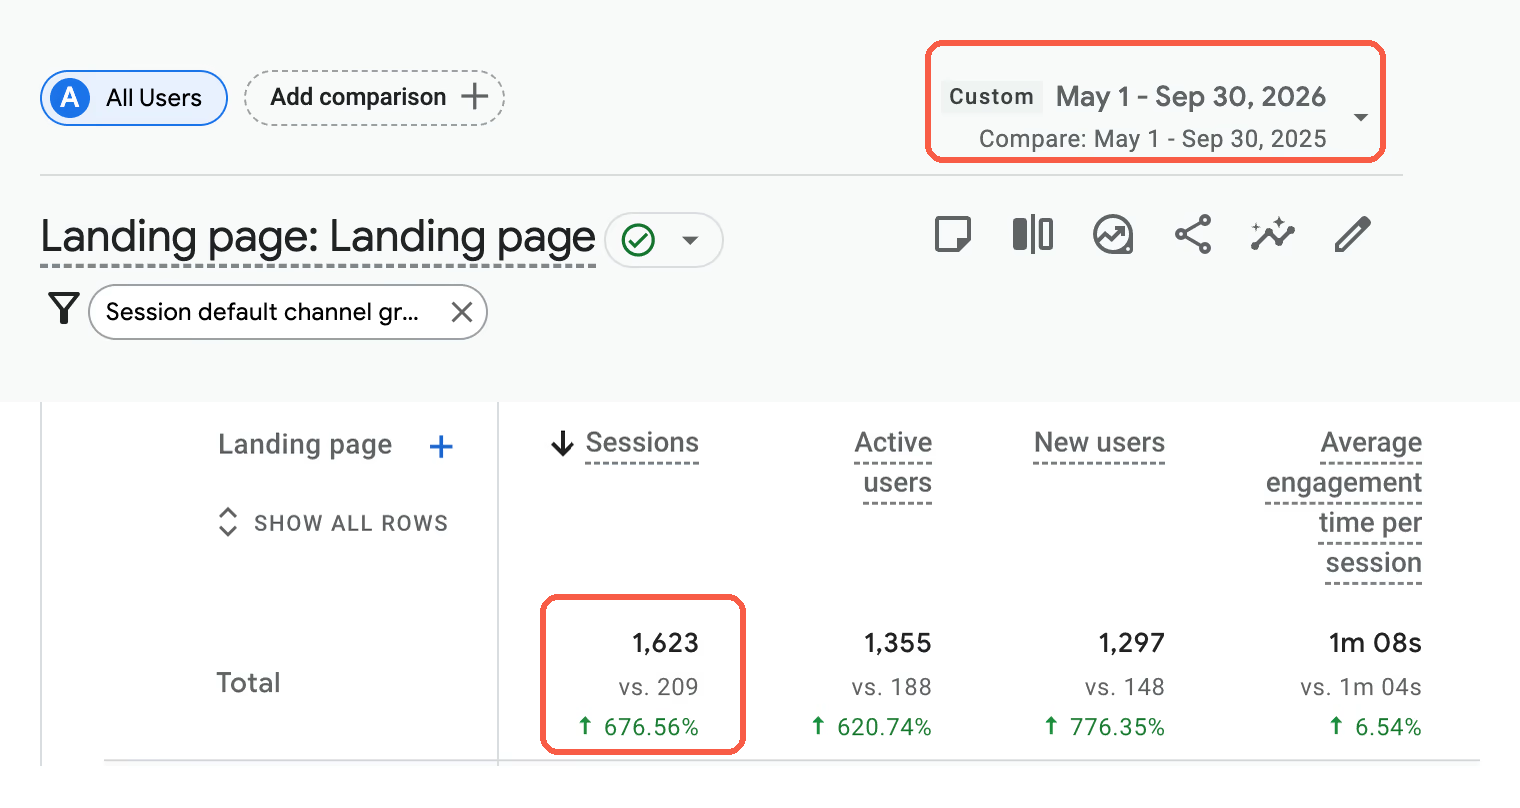Click the date range May 1 - Sep 30, 2026
The image size is (1520, 808).
[1191, 96]
